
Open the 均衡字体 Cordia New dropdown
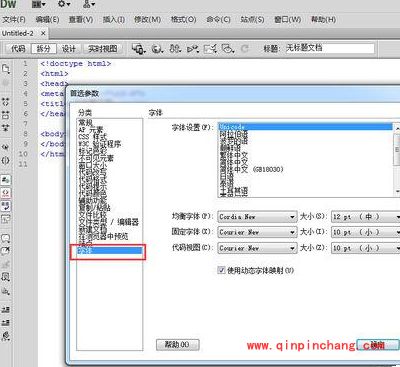click(257, 217)
